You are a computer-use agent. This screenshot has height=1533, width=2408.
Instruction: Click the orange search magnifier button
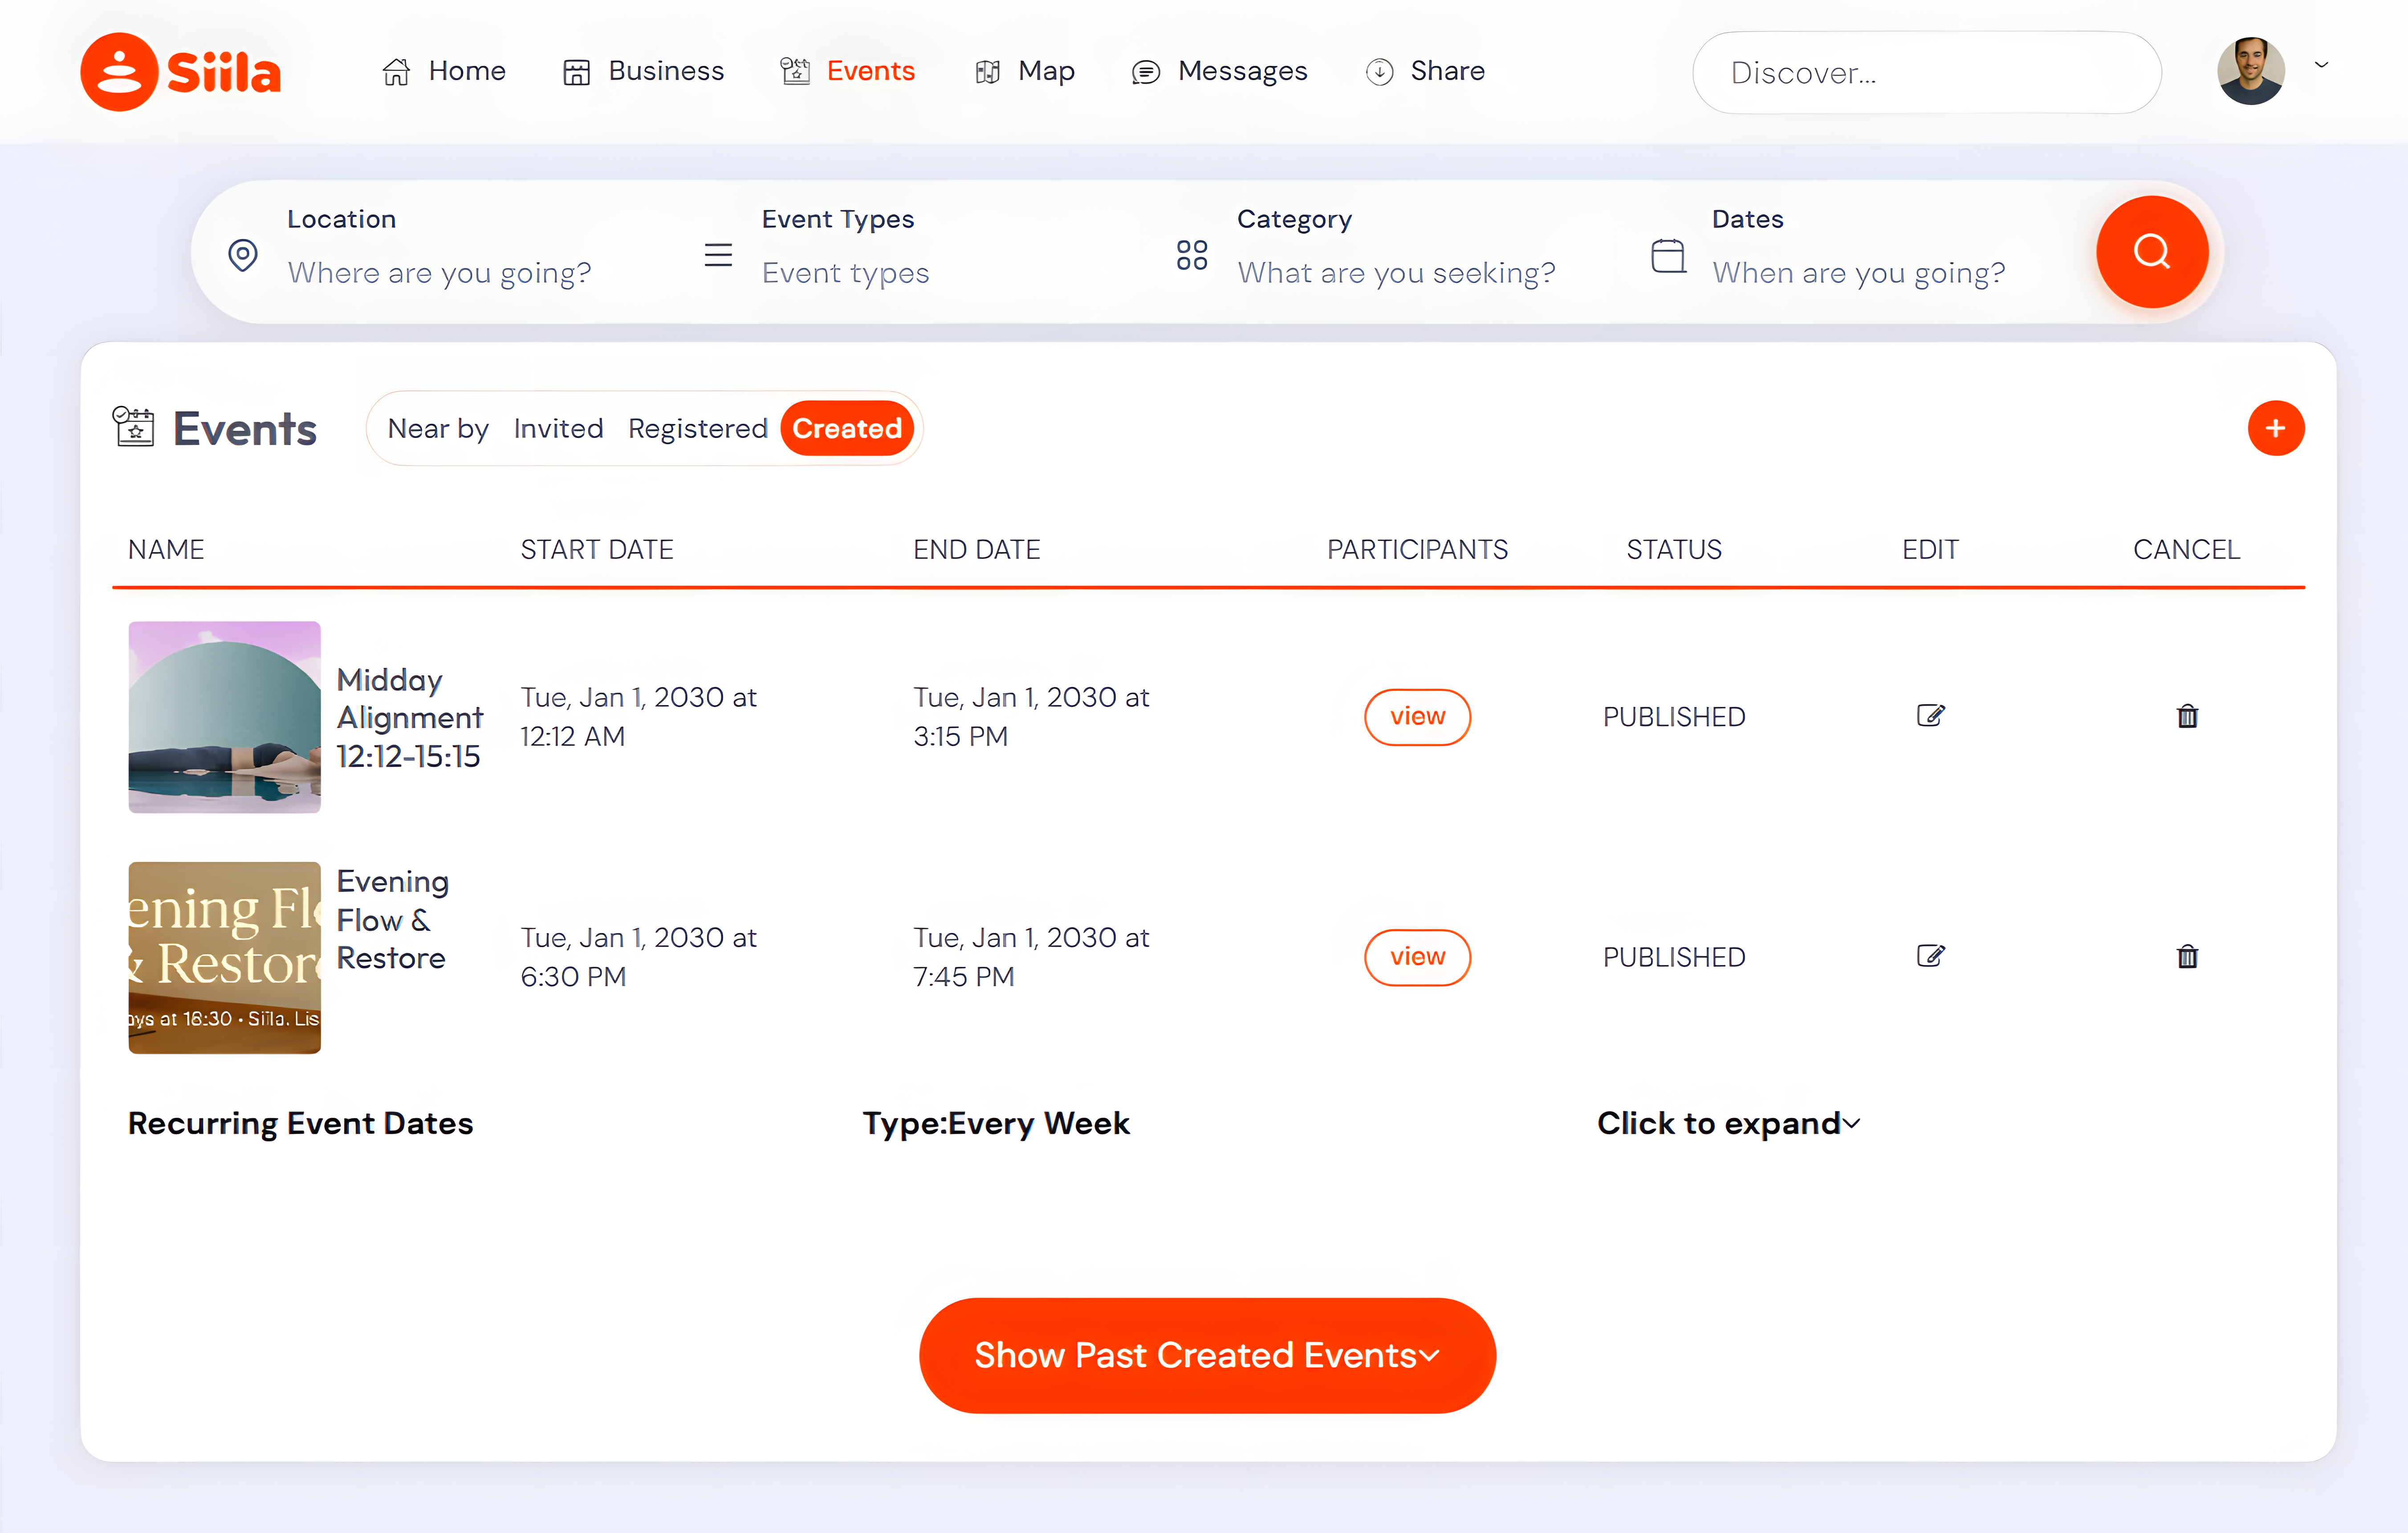2152,252
